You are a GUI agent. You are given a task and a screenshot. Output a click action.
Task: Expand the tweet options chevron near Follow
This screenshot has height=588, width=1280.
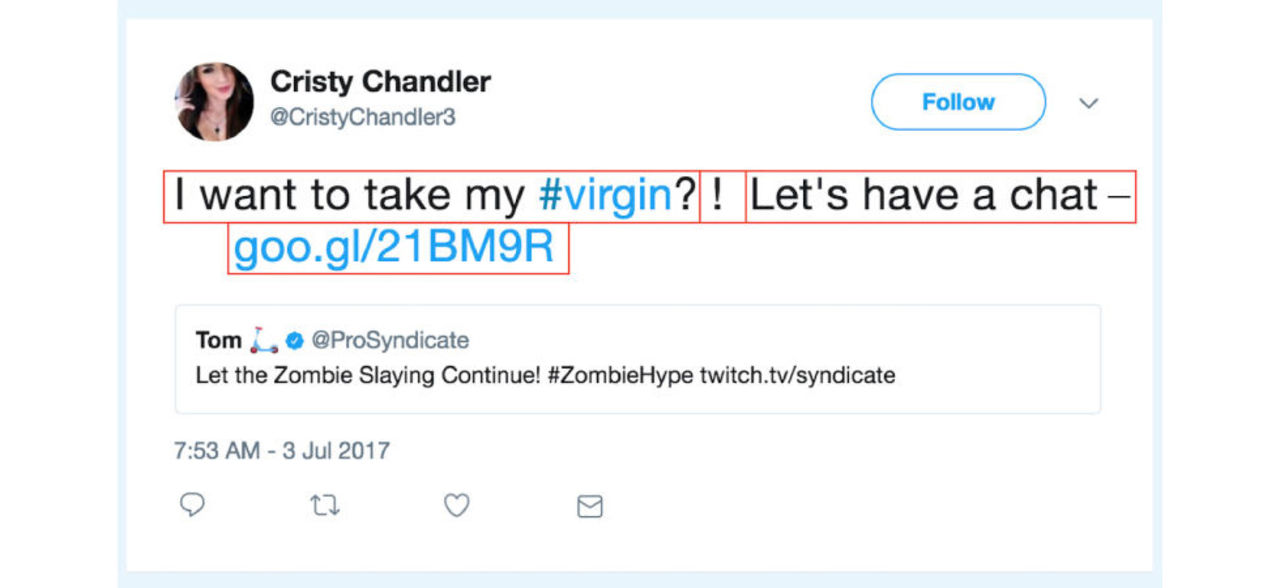1089,103
